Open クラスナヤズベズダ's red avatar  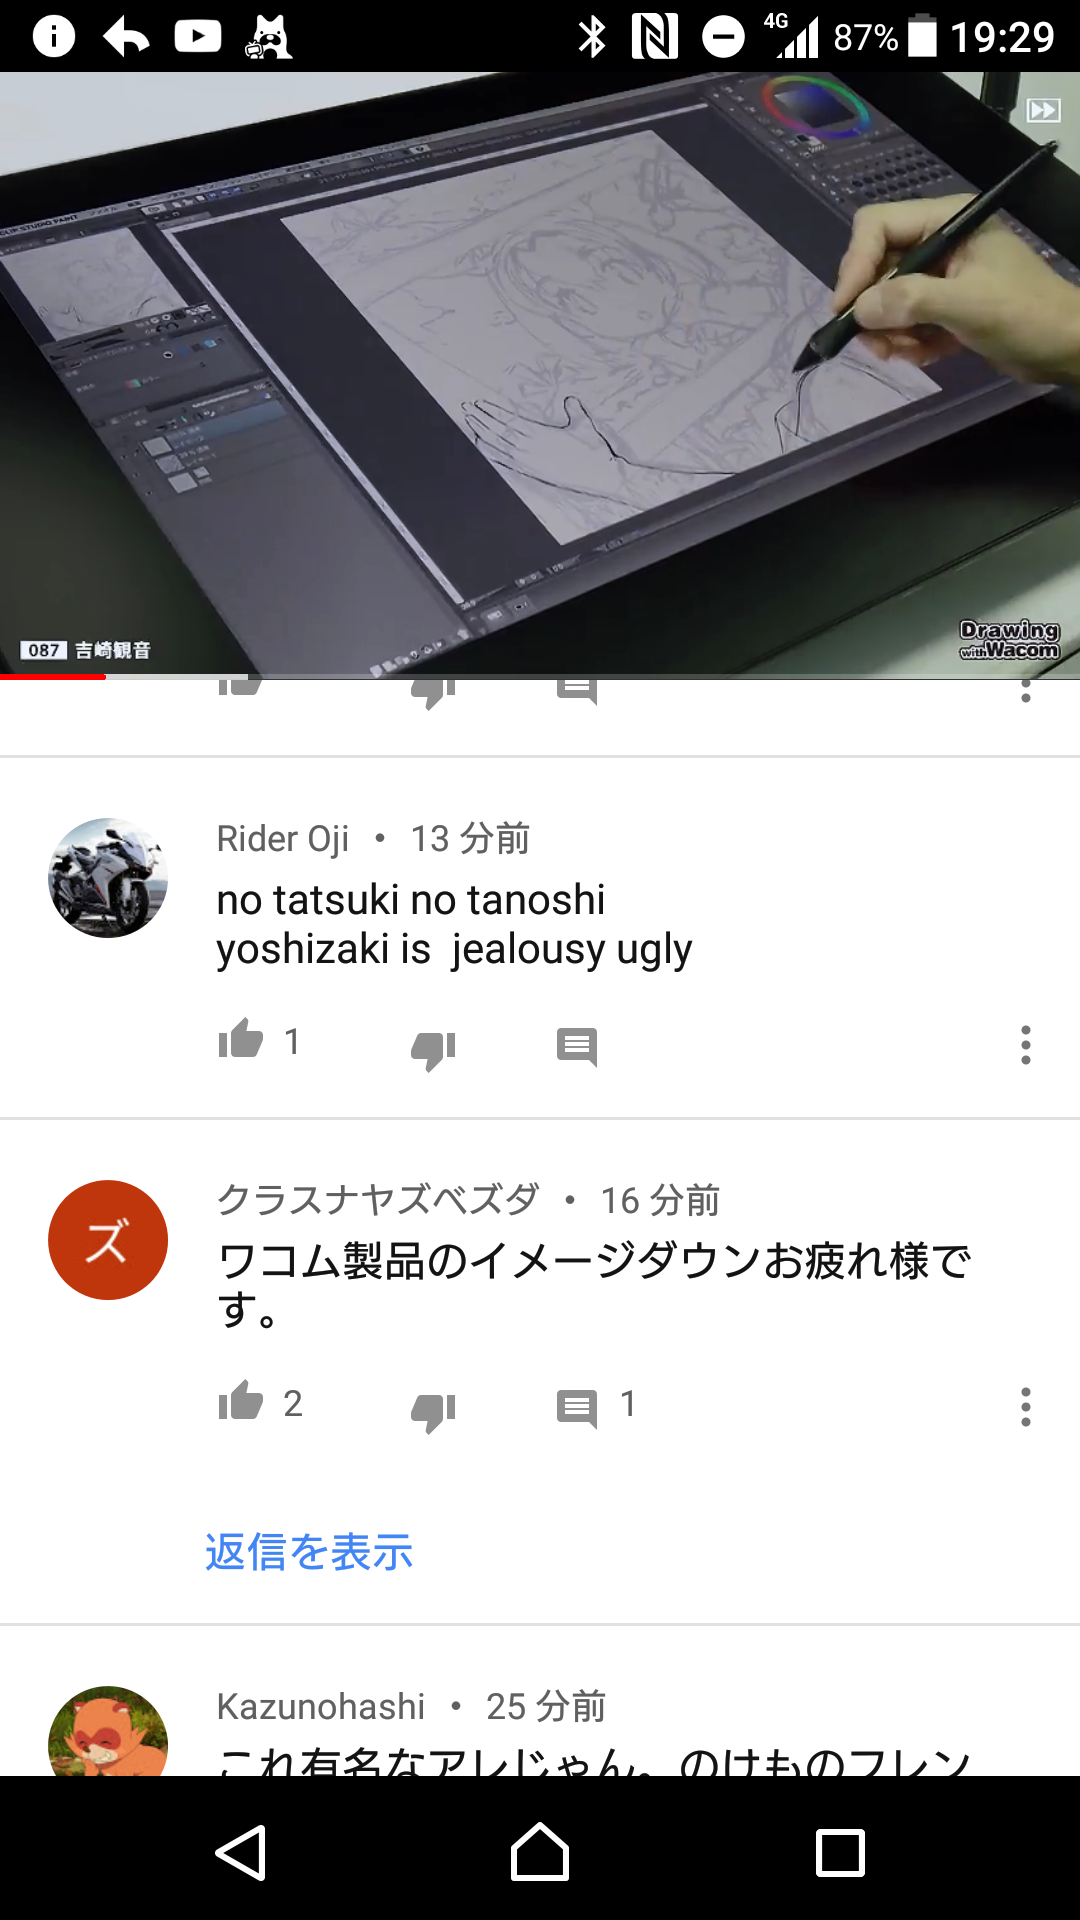click(x=108, y=1240)
